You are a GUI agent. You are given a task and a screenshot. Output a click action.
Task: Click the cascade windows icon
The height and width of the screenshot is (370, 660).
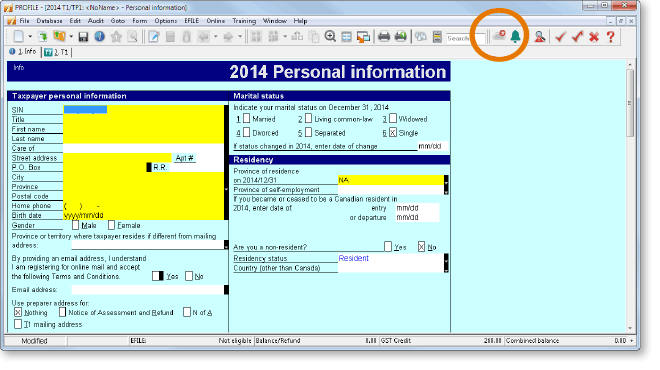click(x=363, y=37)
